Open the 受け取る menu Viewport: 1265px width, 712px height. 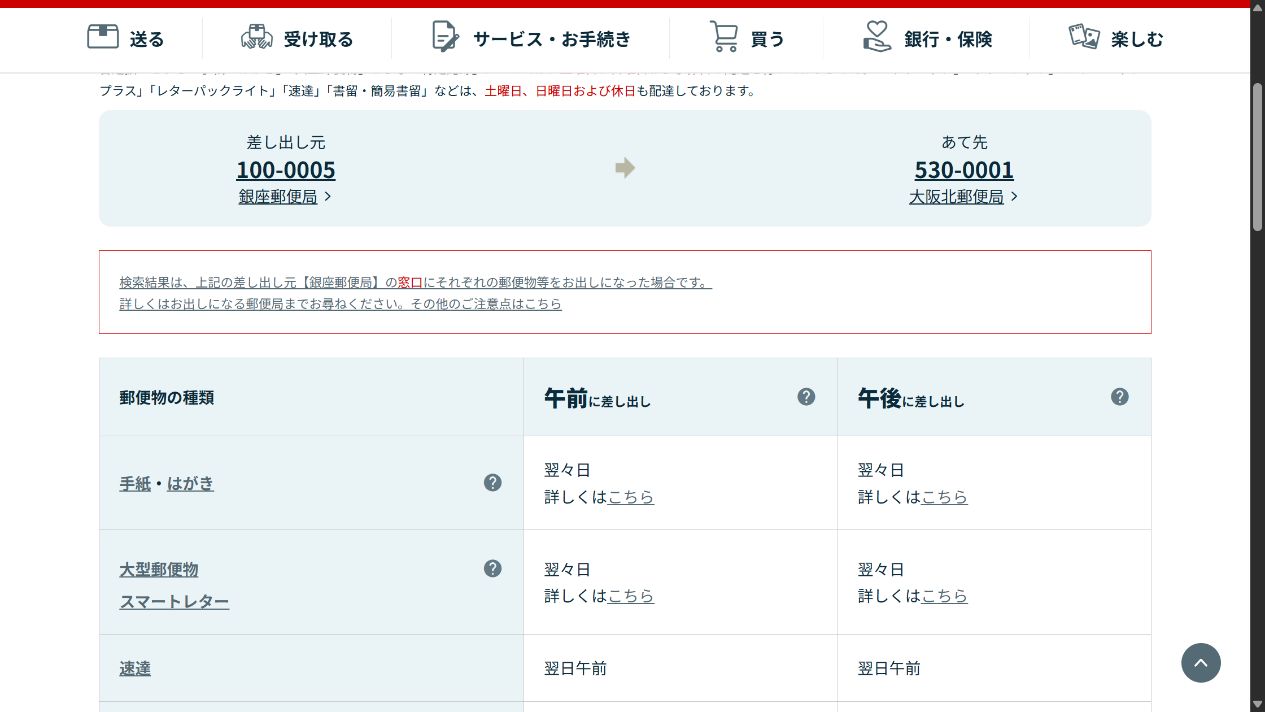297,38
